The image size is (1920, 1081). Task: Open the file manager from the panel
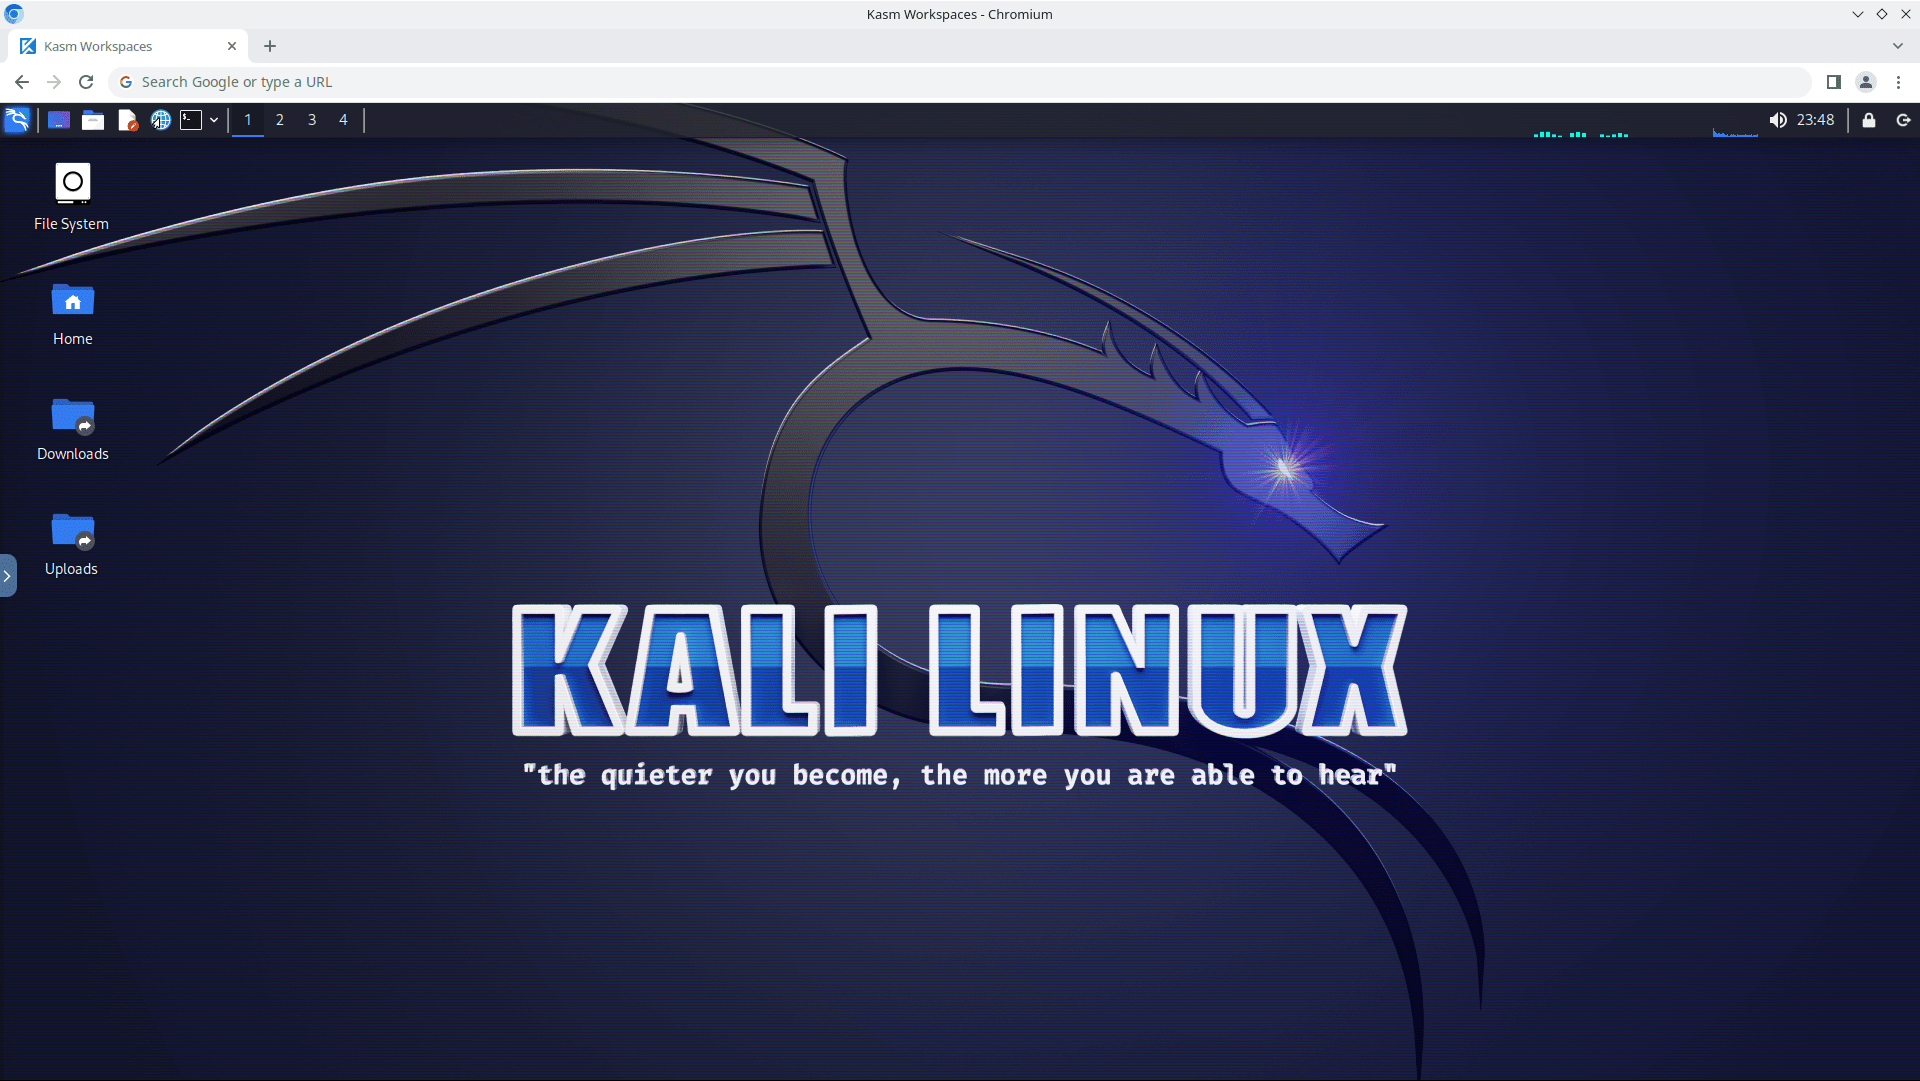[x=93, y=120]
